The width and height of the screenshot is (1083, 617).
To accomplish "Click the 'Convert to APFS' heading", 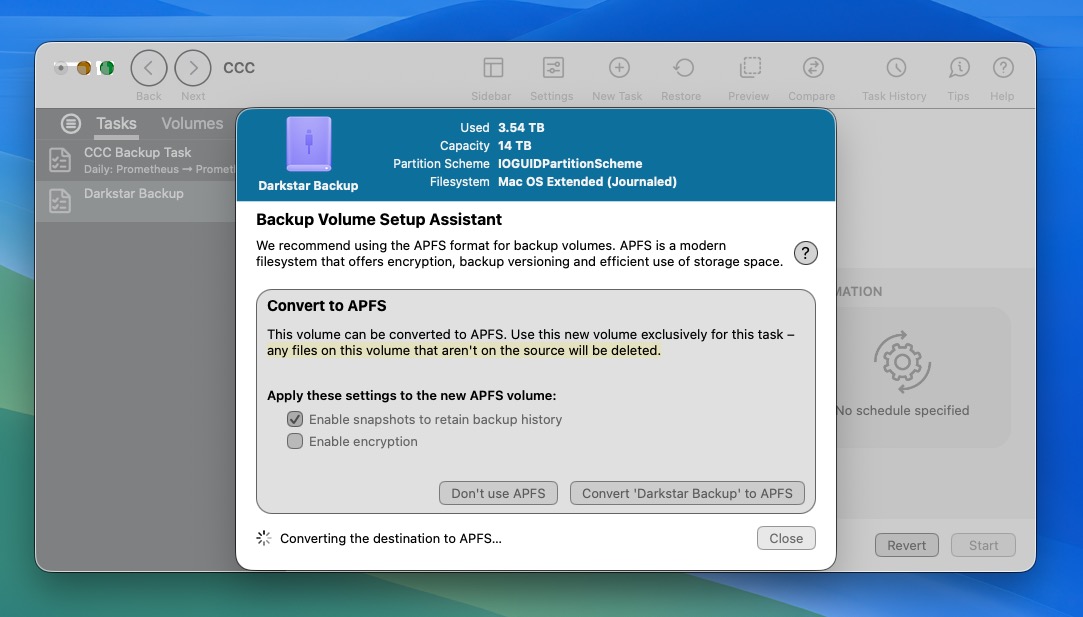I will [x=327, y=306].
